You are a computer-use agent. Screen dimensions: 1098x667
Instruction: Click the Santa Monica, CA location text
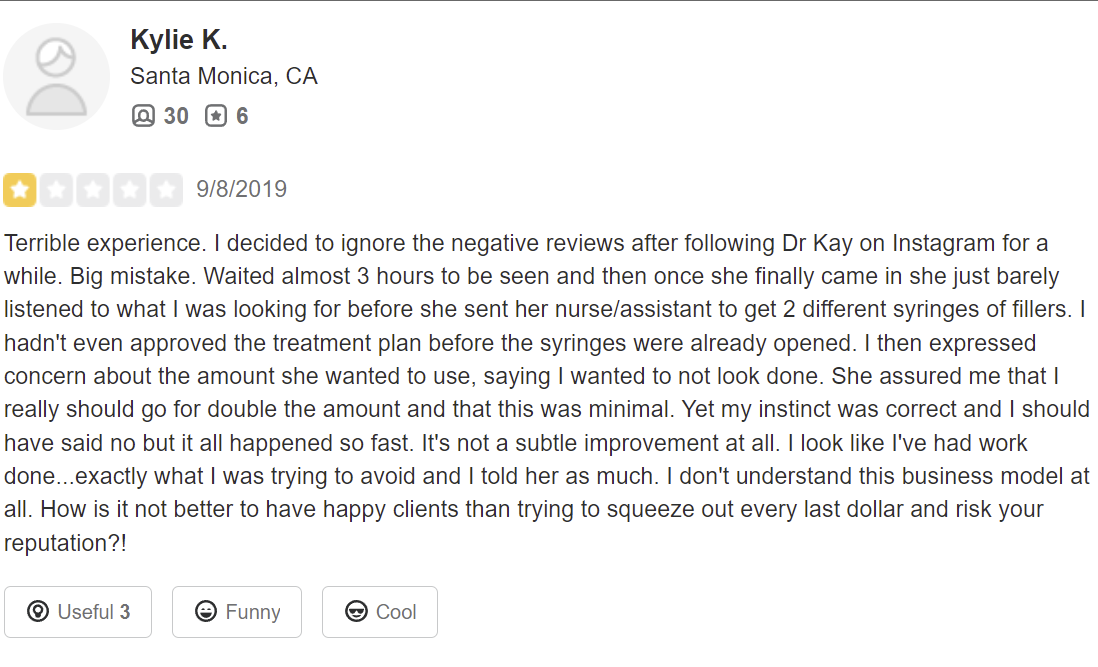224,76
